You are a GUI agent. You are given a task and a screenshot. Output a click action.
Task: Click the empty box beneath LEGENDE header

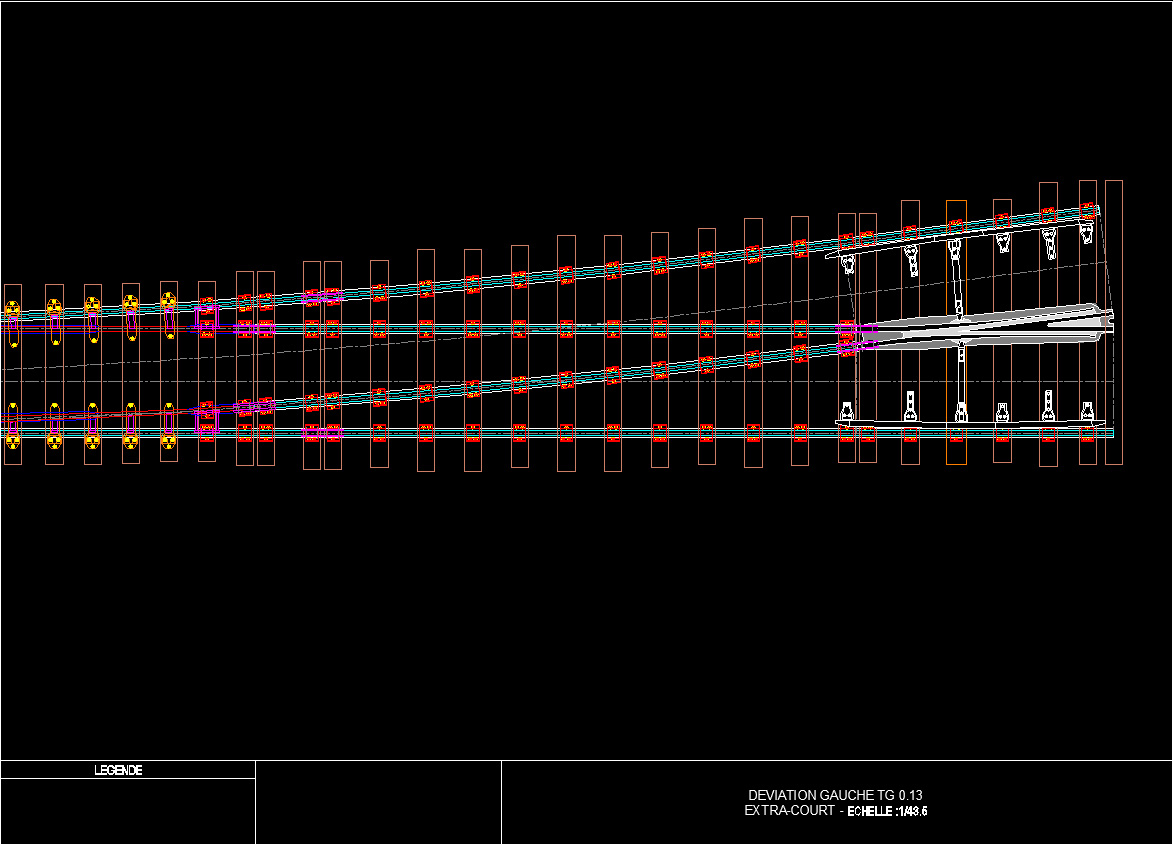(127, 811)
